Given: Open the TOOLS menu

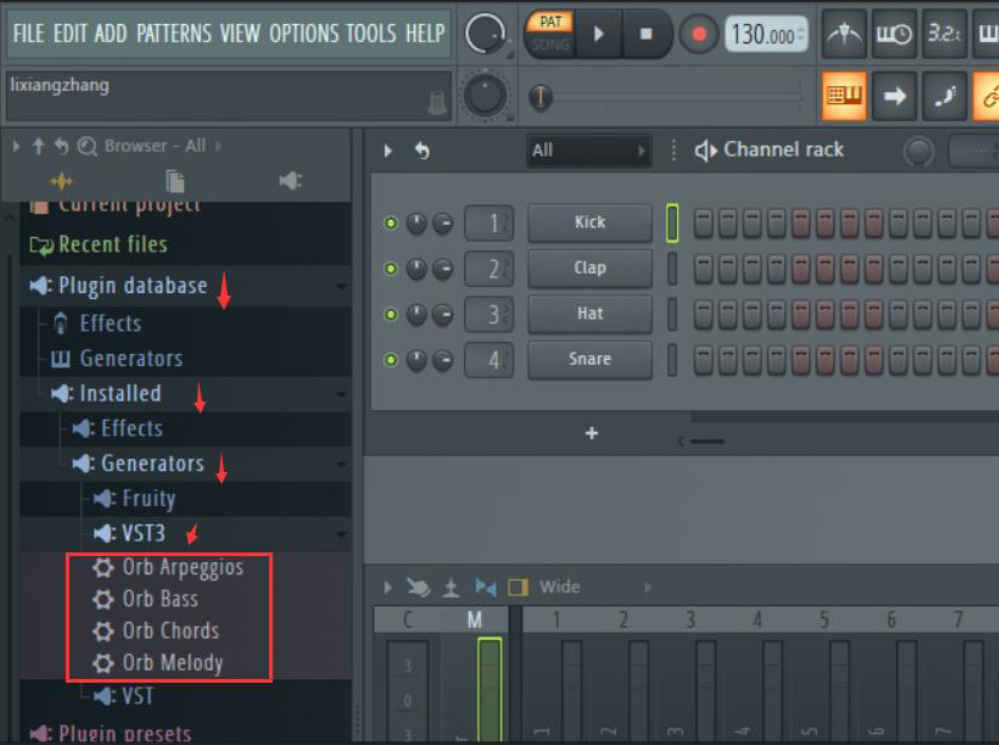Looking at the screenshot, I should (371, 34).
